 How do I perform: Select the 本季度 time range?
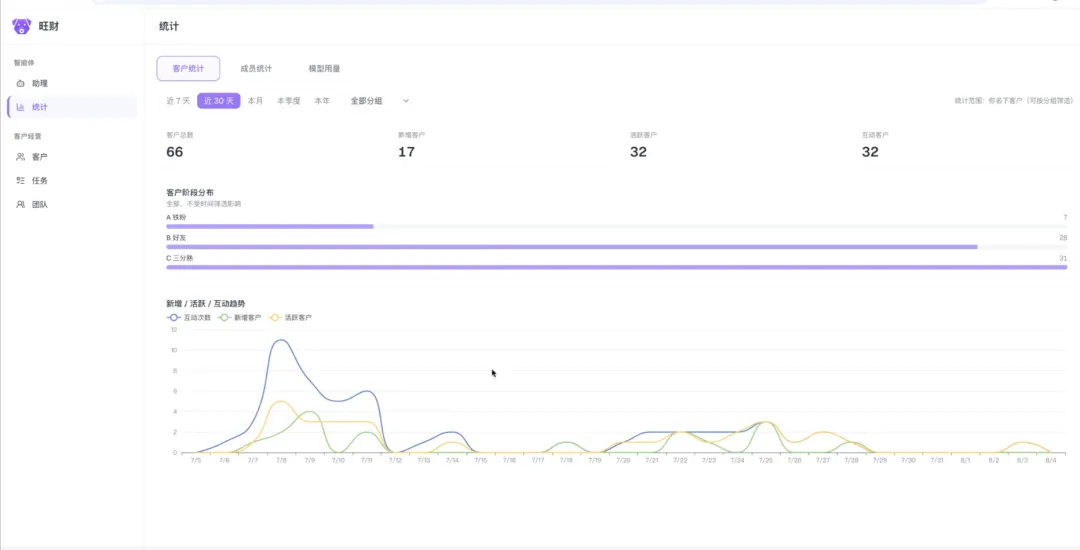pyautogui.click(x=289, y=101)
